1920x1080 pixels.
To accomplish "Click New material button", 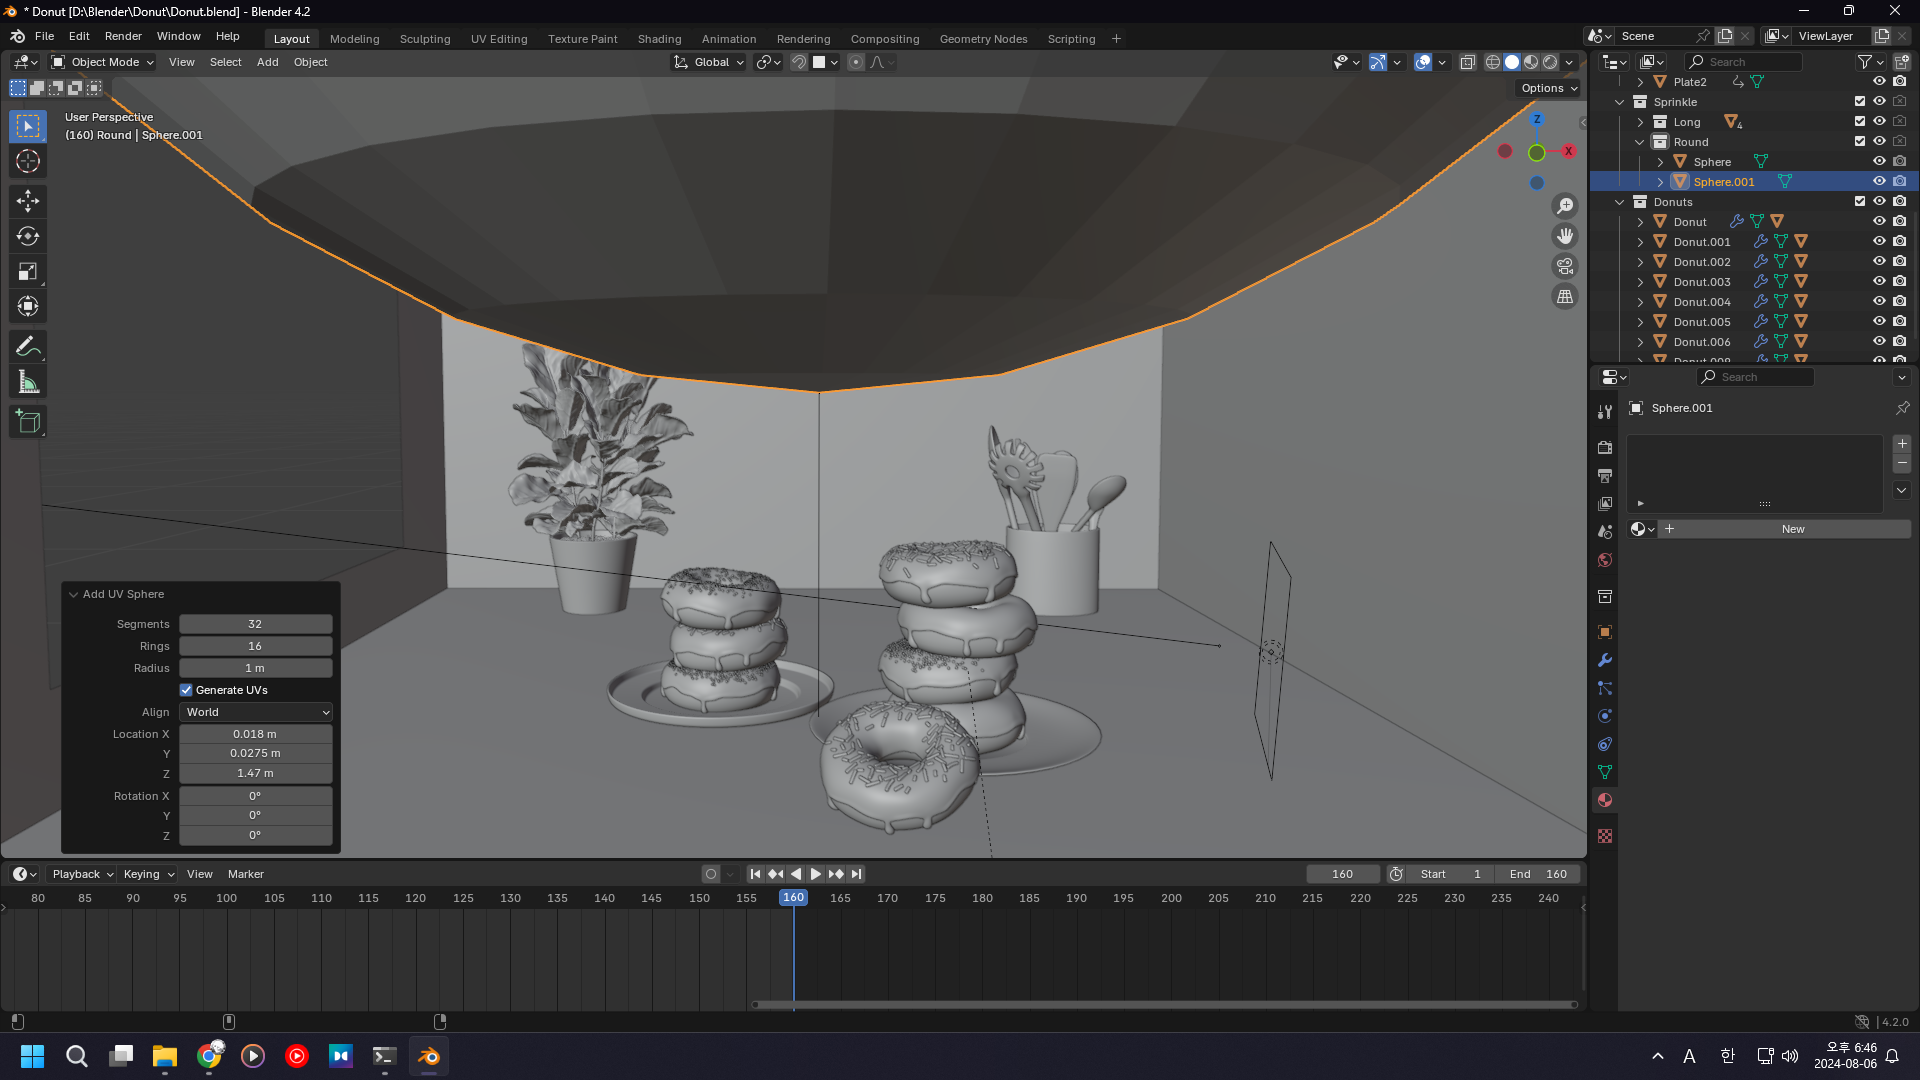I will point(1792,529).
